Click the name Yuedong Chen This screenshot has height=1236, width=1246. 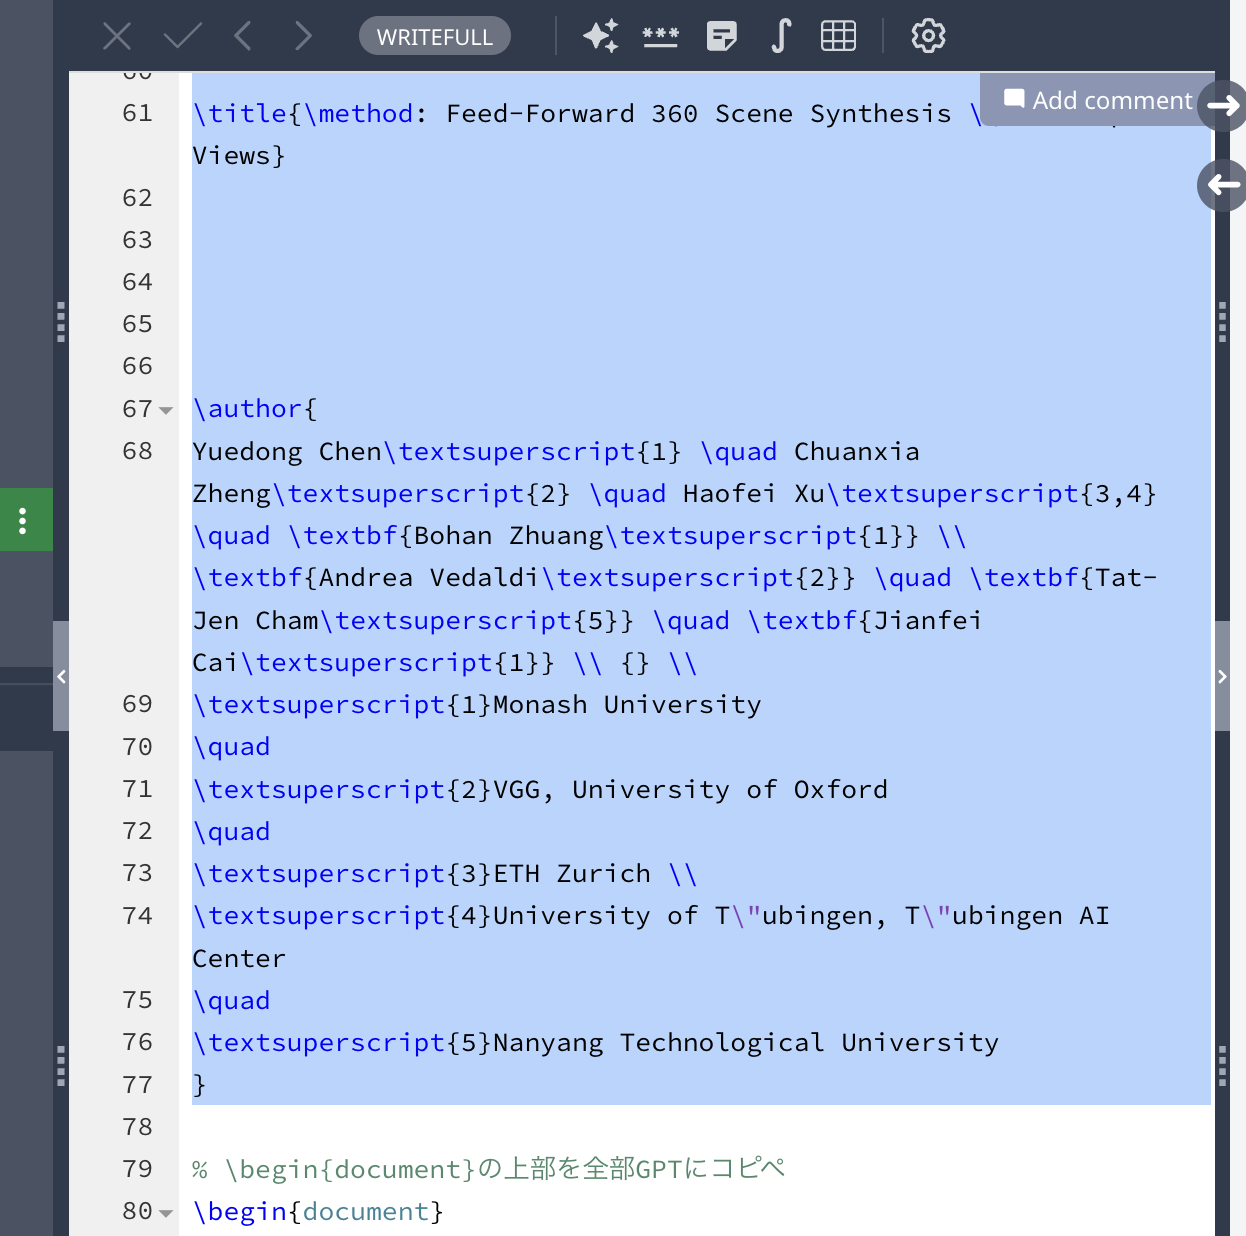pos(287,451)
